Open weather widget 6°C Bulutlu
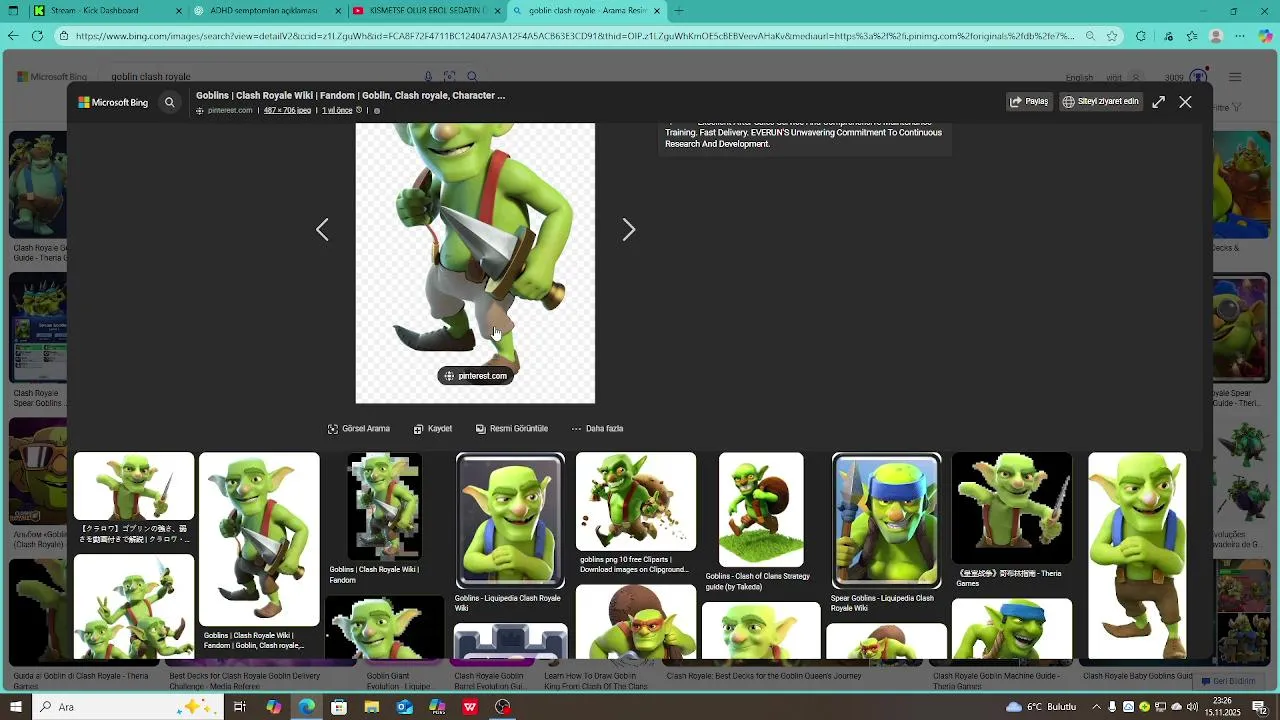 pos(1043,707)
